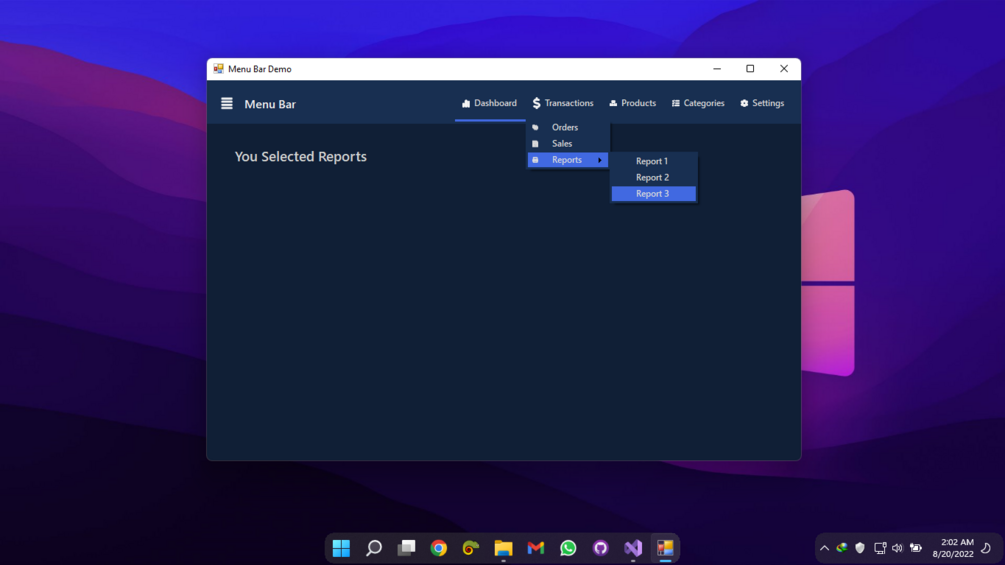Open the volume tray icon
The image size is (1005, 565).
897,548
